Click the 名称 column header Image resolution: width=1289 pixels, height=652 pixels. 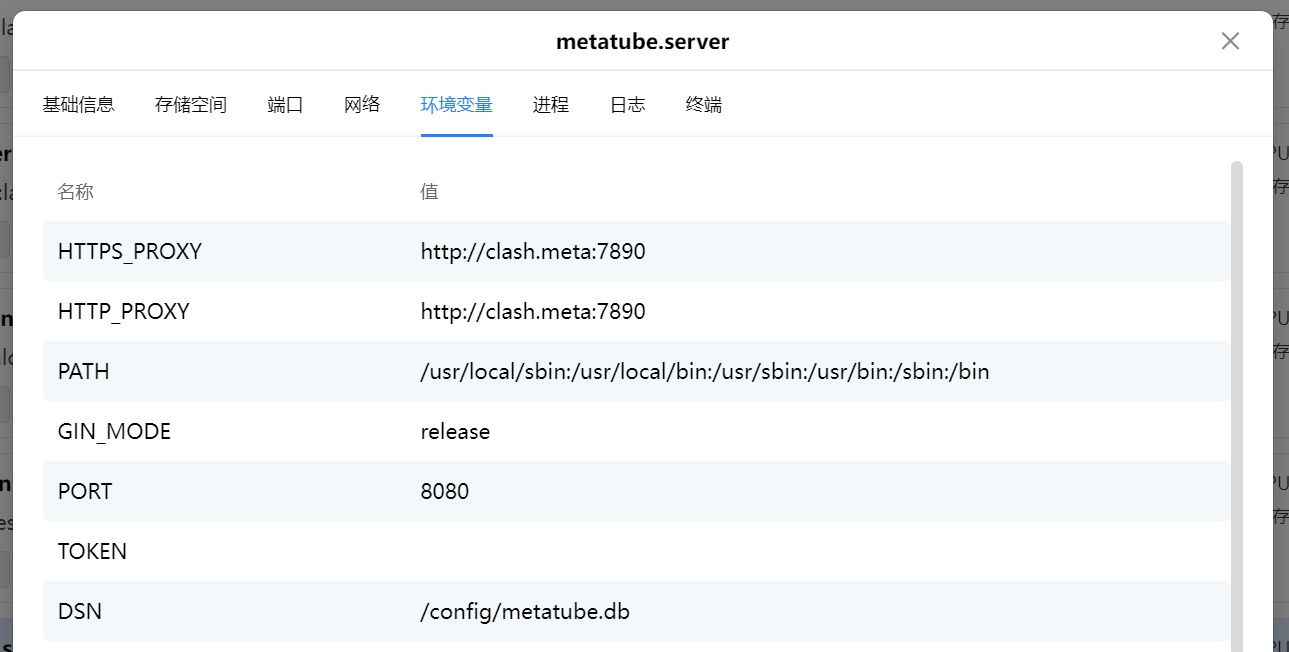tap(76, 192)
